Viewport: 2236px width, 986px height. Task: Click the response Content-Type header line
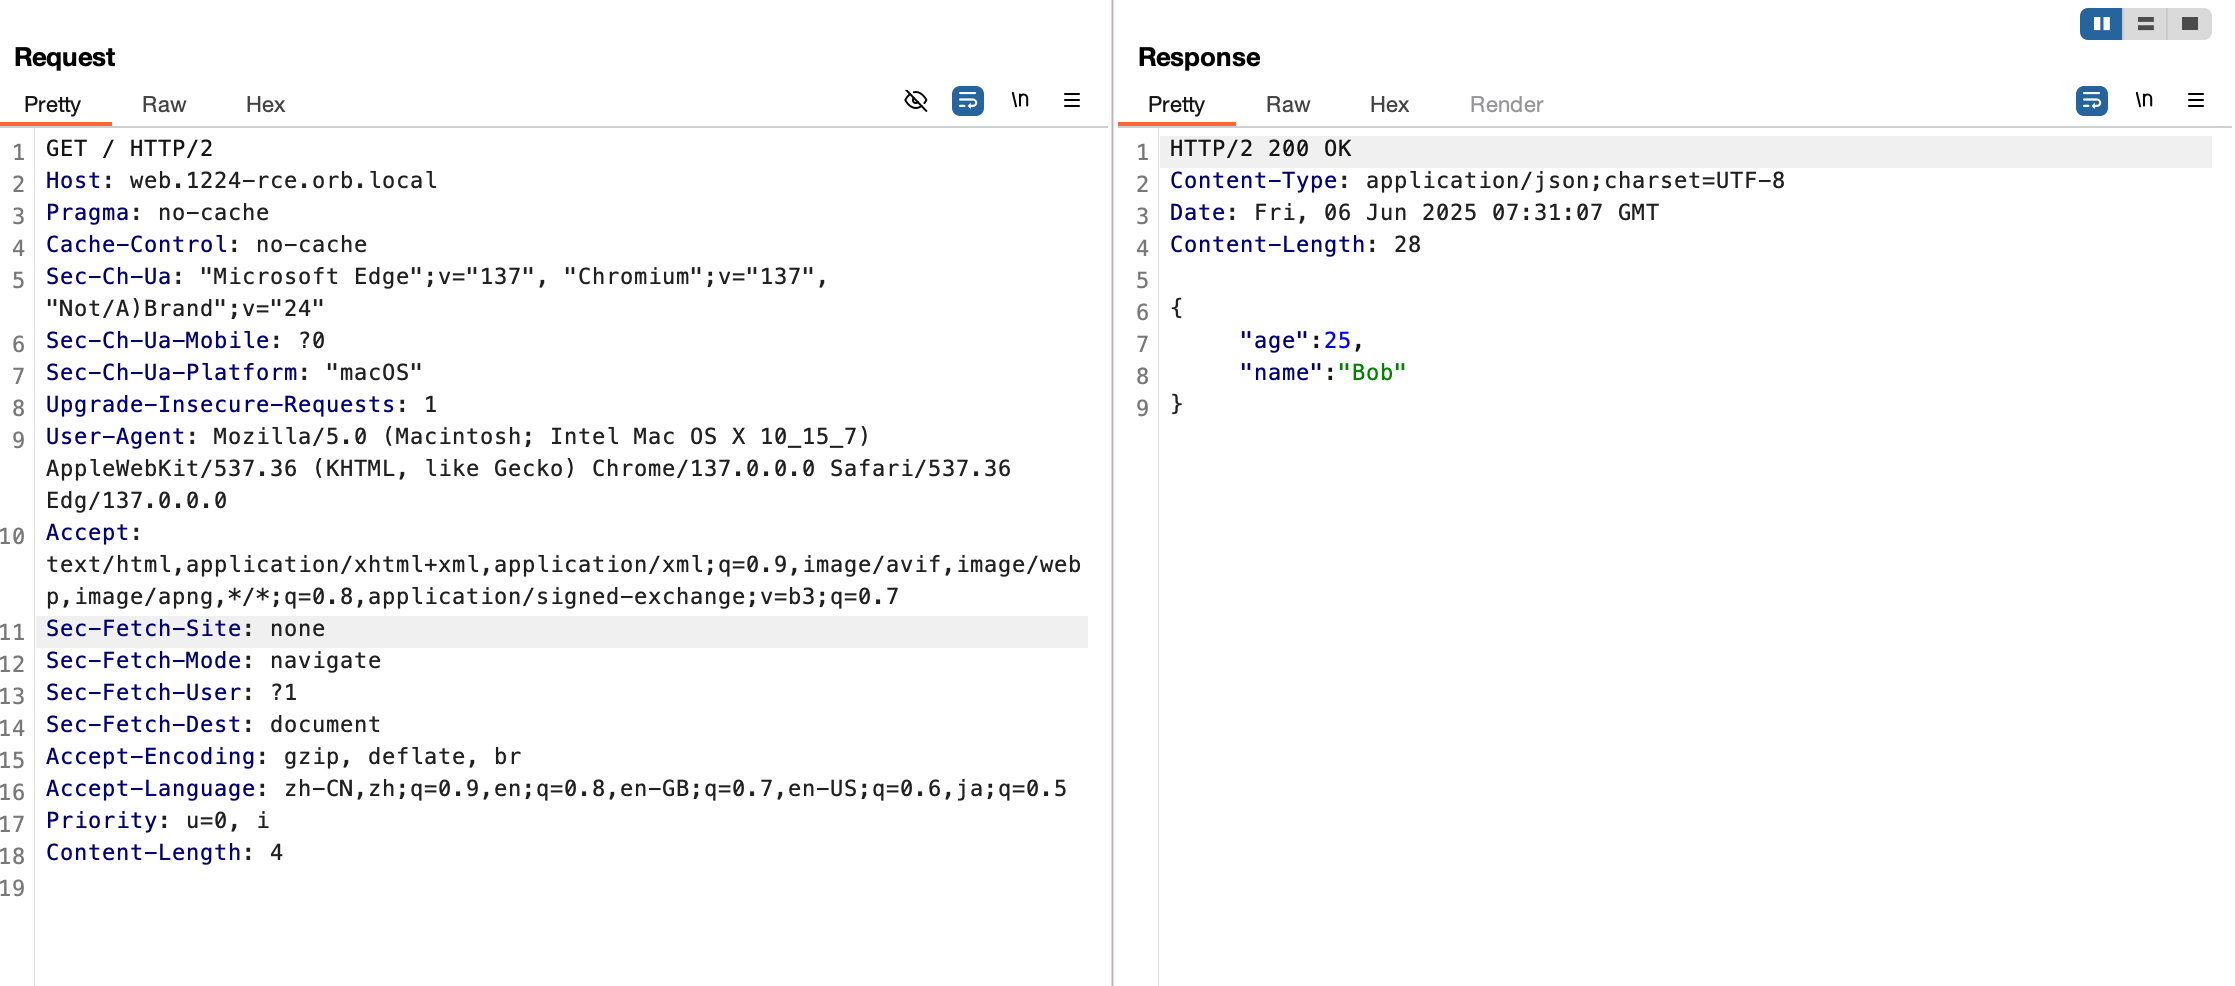pyautogui.click(x=1477, y=180)
